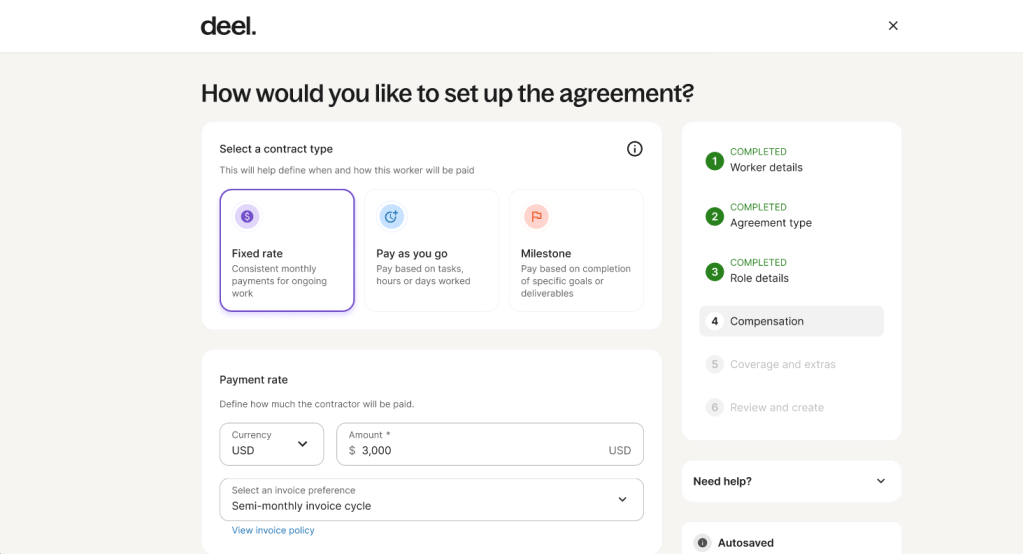Jump to the Agreement type step
The width and height of the screenshot is (1023, 554).
(770, 223)
